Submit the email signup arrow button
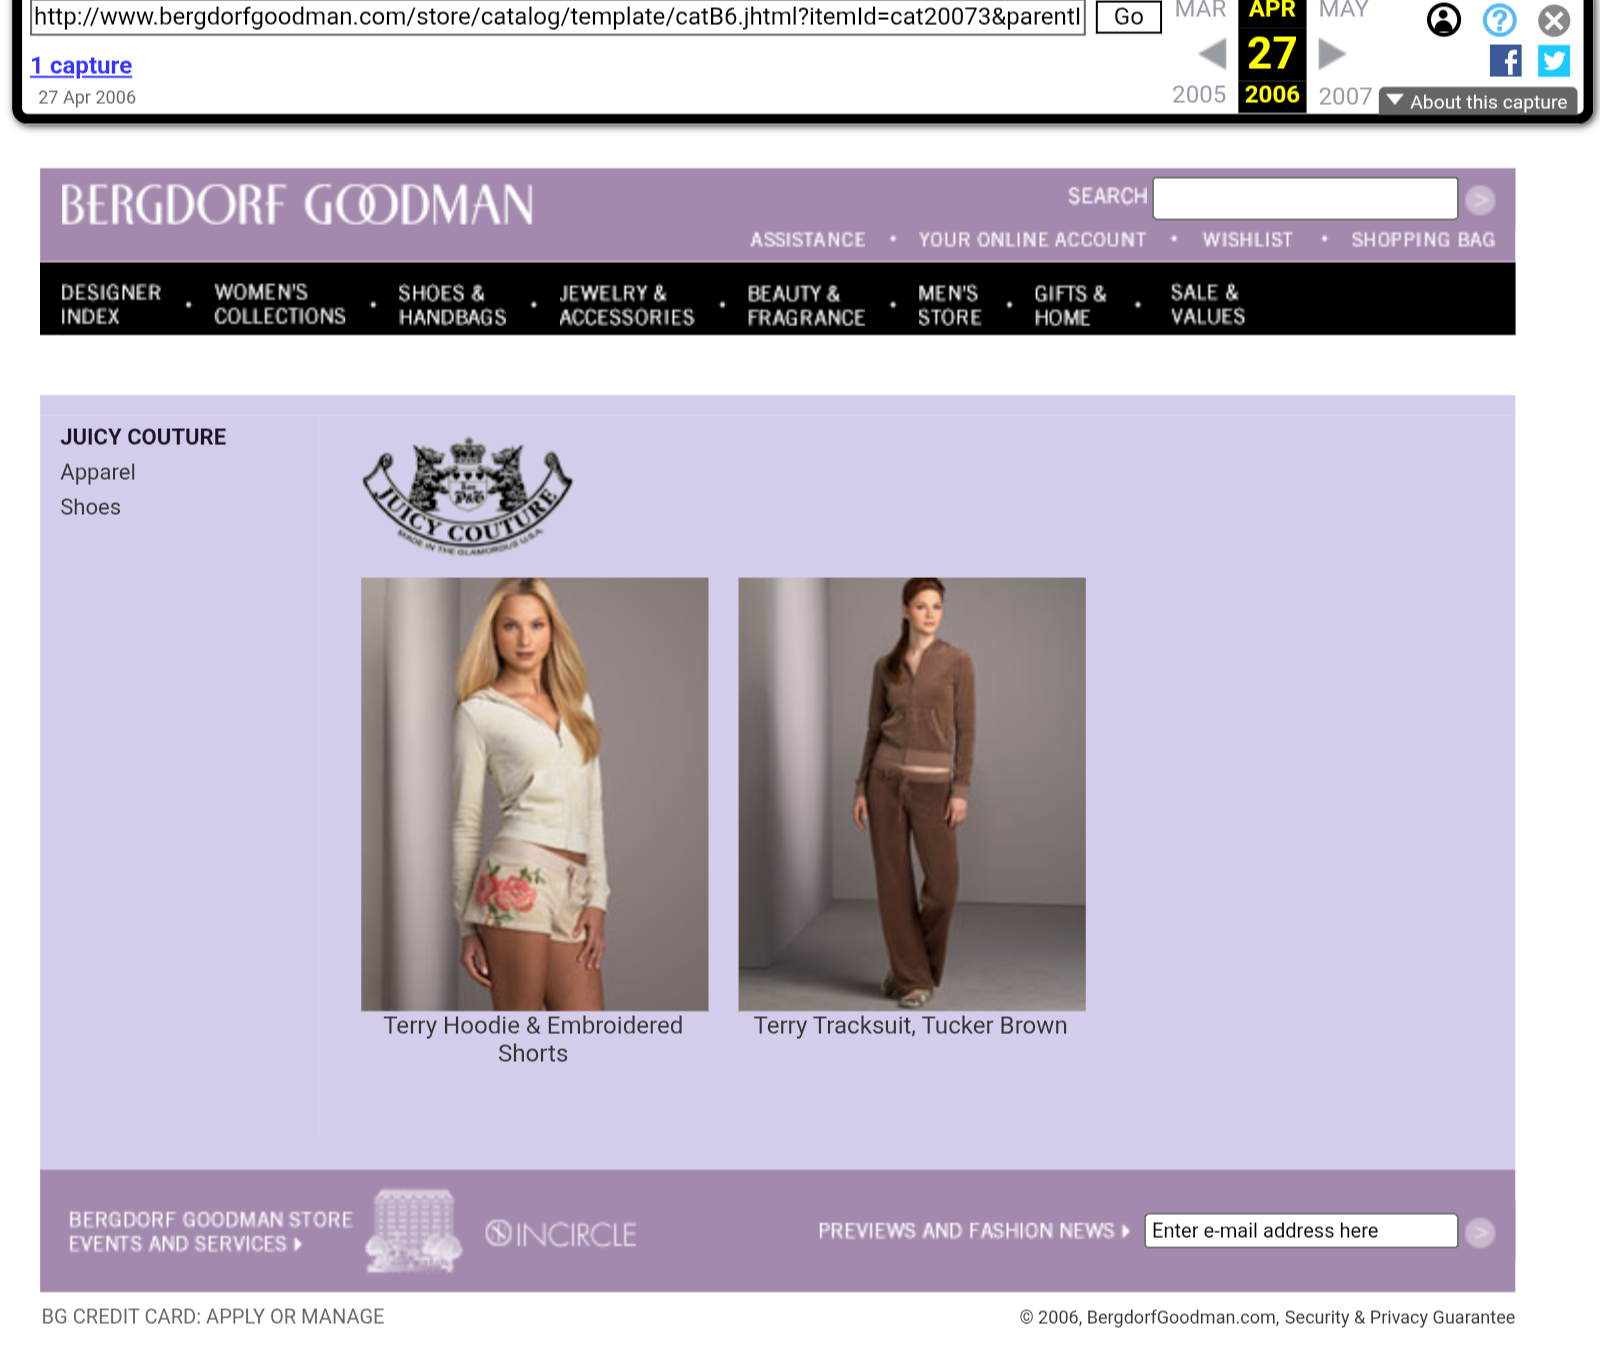This screenshot has width=1600, height=1349. (x=1480, y=1232)
